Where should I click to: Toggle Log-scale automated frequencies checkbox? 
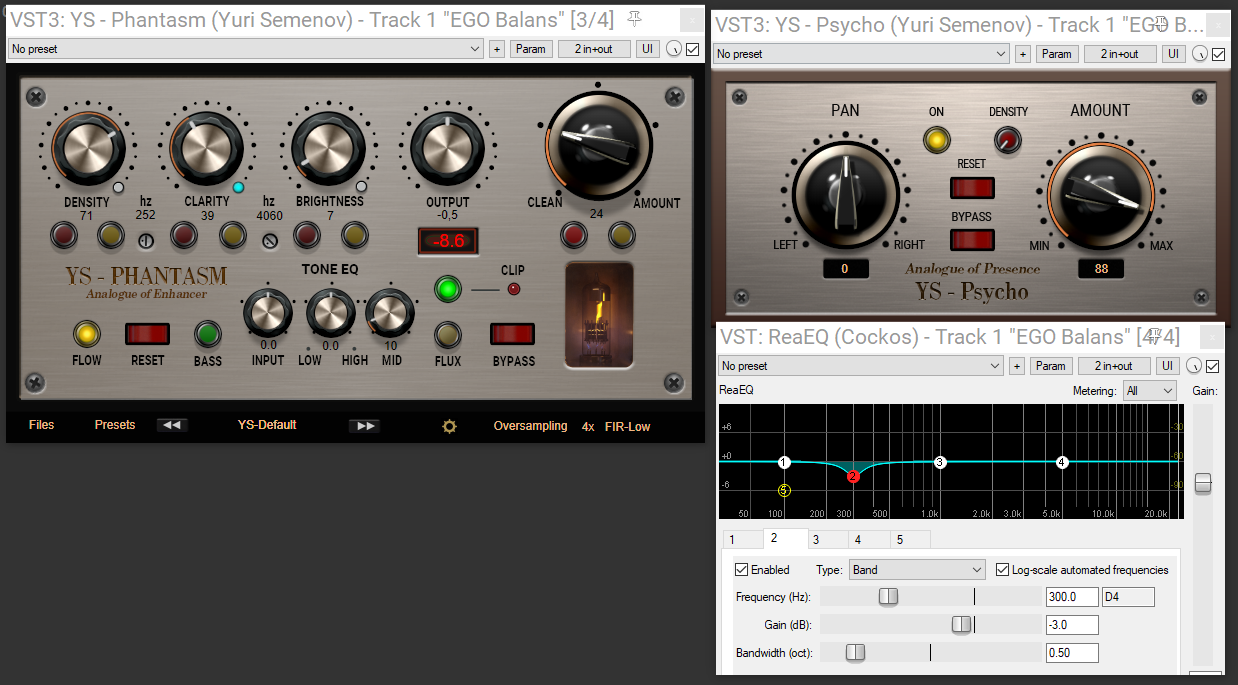[1003, 570]
